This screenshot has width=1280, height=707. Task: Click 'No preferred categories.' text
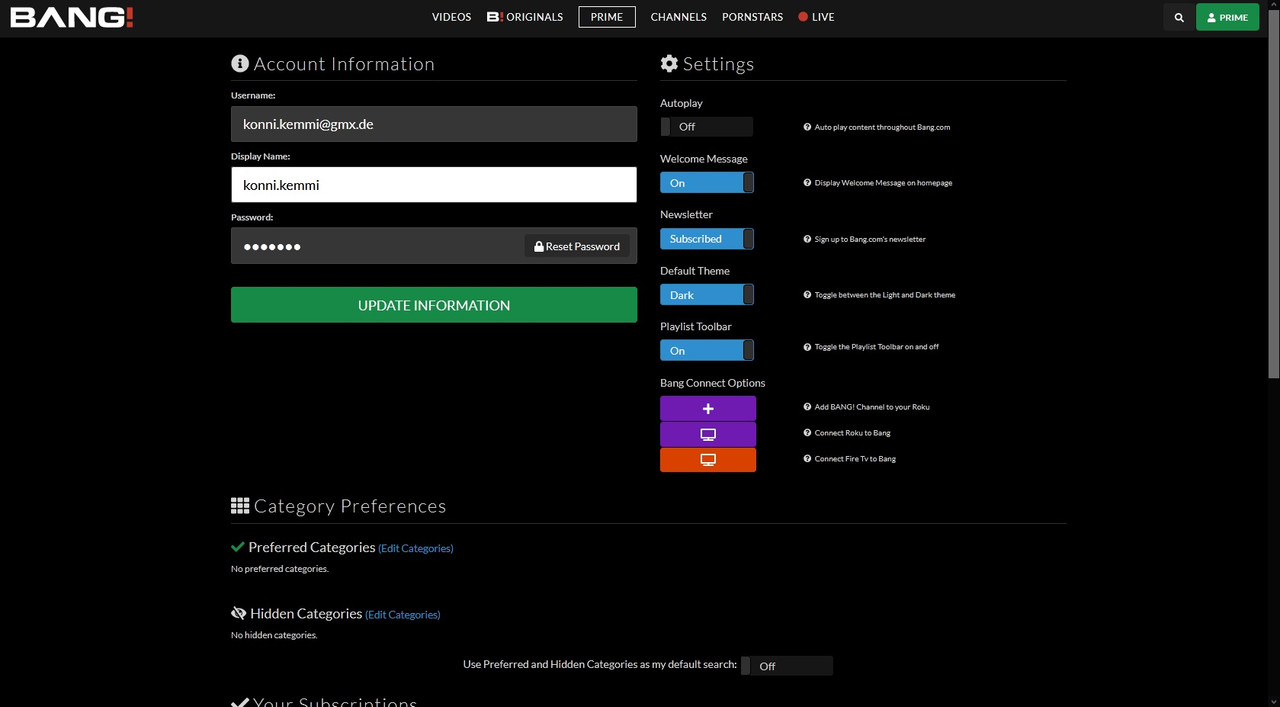(280, 569)
